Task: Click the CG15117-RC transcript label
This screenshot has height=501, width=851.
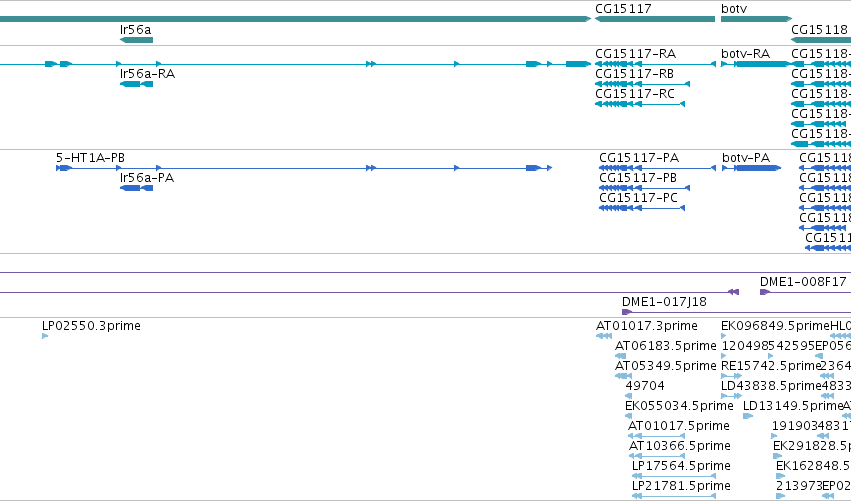Action: [x=635, y=94]
